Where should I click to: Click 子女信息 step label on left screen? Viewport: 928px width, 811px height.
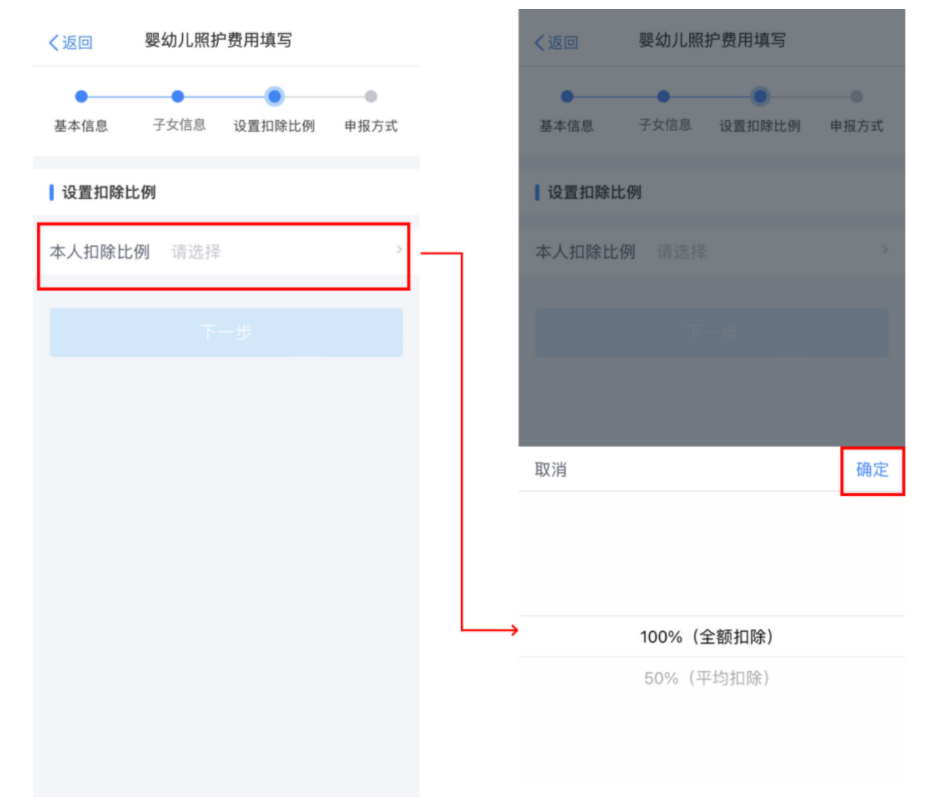[x=179, y=125]
